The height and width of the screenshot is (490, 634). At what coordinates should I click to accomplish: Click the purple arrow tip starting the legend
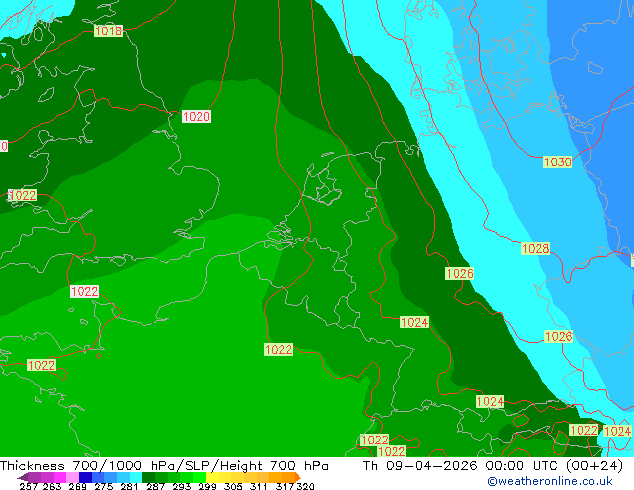pyautogui.click(x=22, y=477)
